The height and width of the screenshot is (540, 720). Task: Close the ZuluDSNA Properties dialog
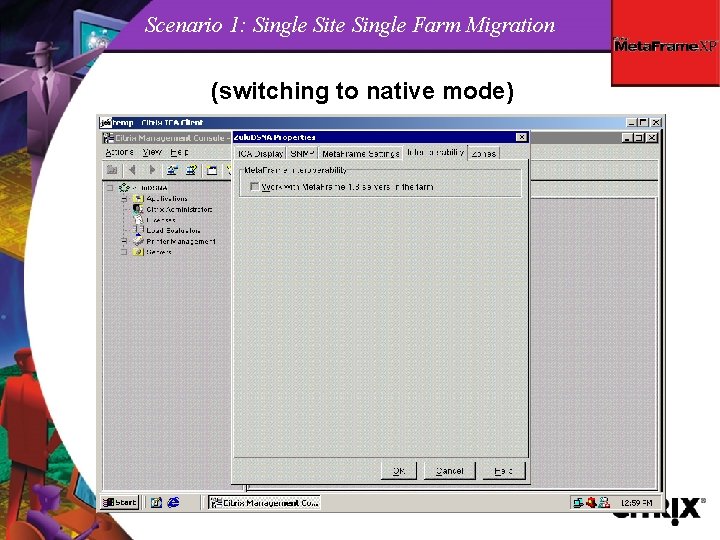(521, 137)
